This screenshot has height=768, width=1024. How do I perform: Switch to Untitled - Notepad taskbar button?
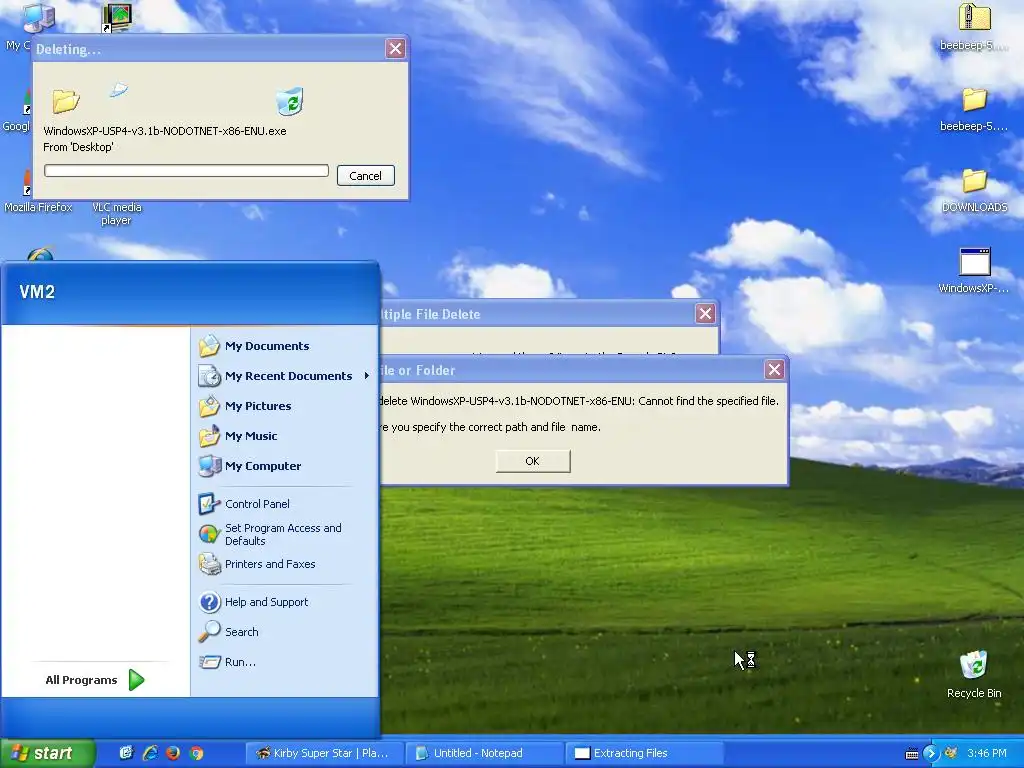pyautogui.click(x=483, y=753)
